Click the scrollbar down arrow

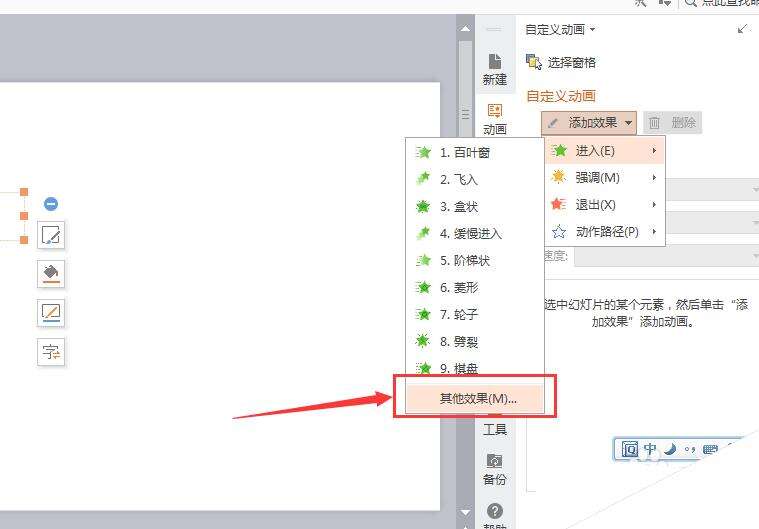[465, 512]
